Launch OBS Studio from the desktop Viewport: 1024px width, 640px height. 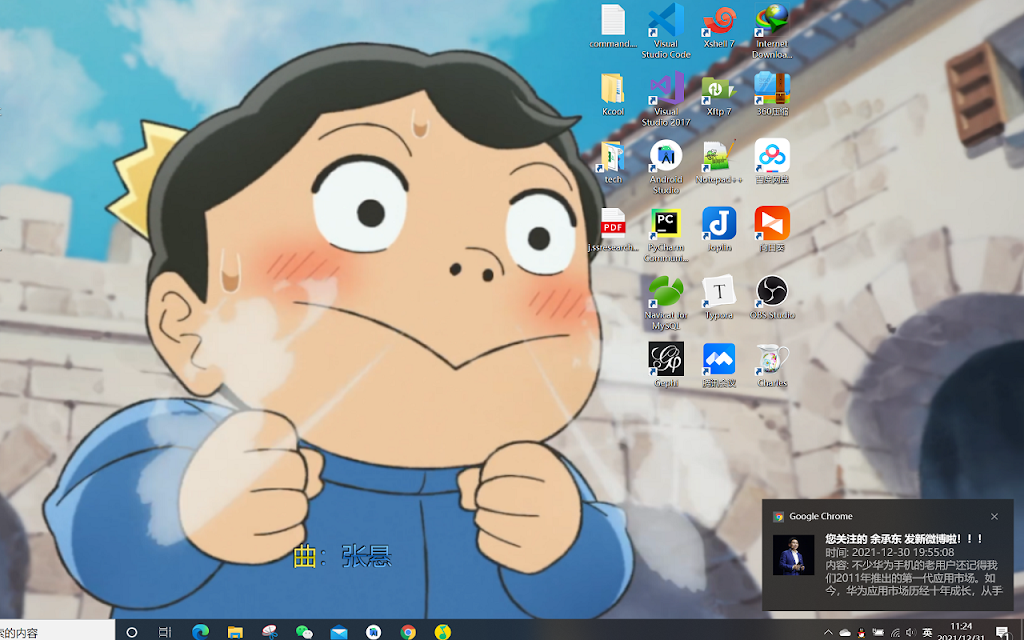(772, 298)
